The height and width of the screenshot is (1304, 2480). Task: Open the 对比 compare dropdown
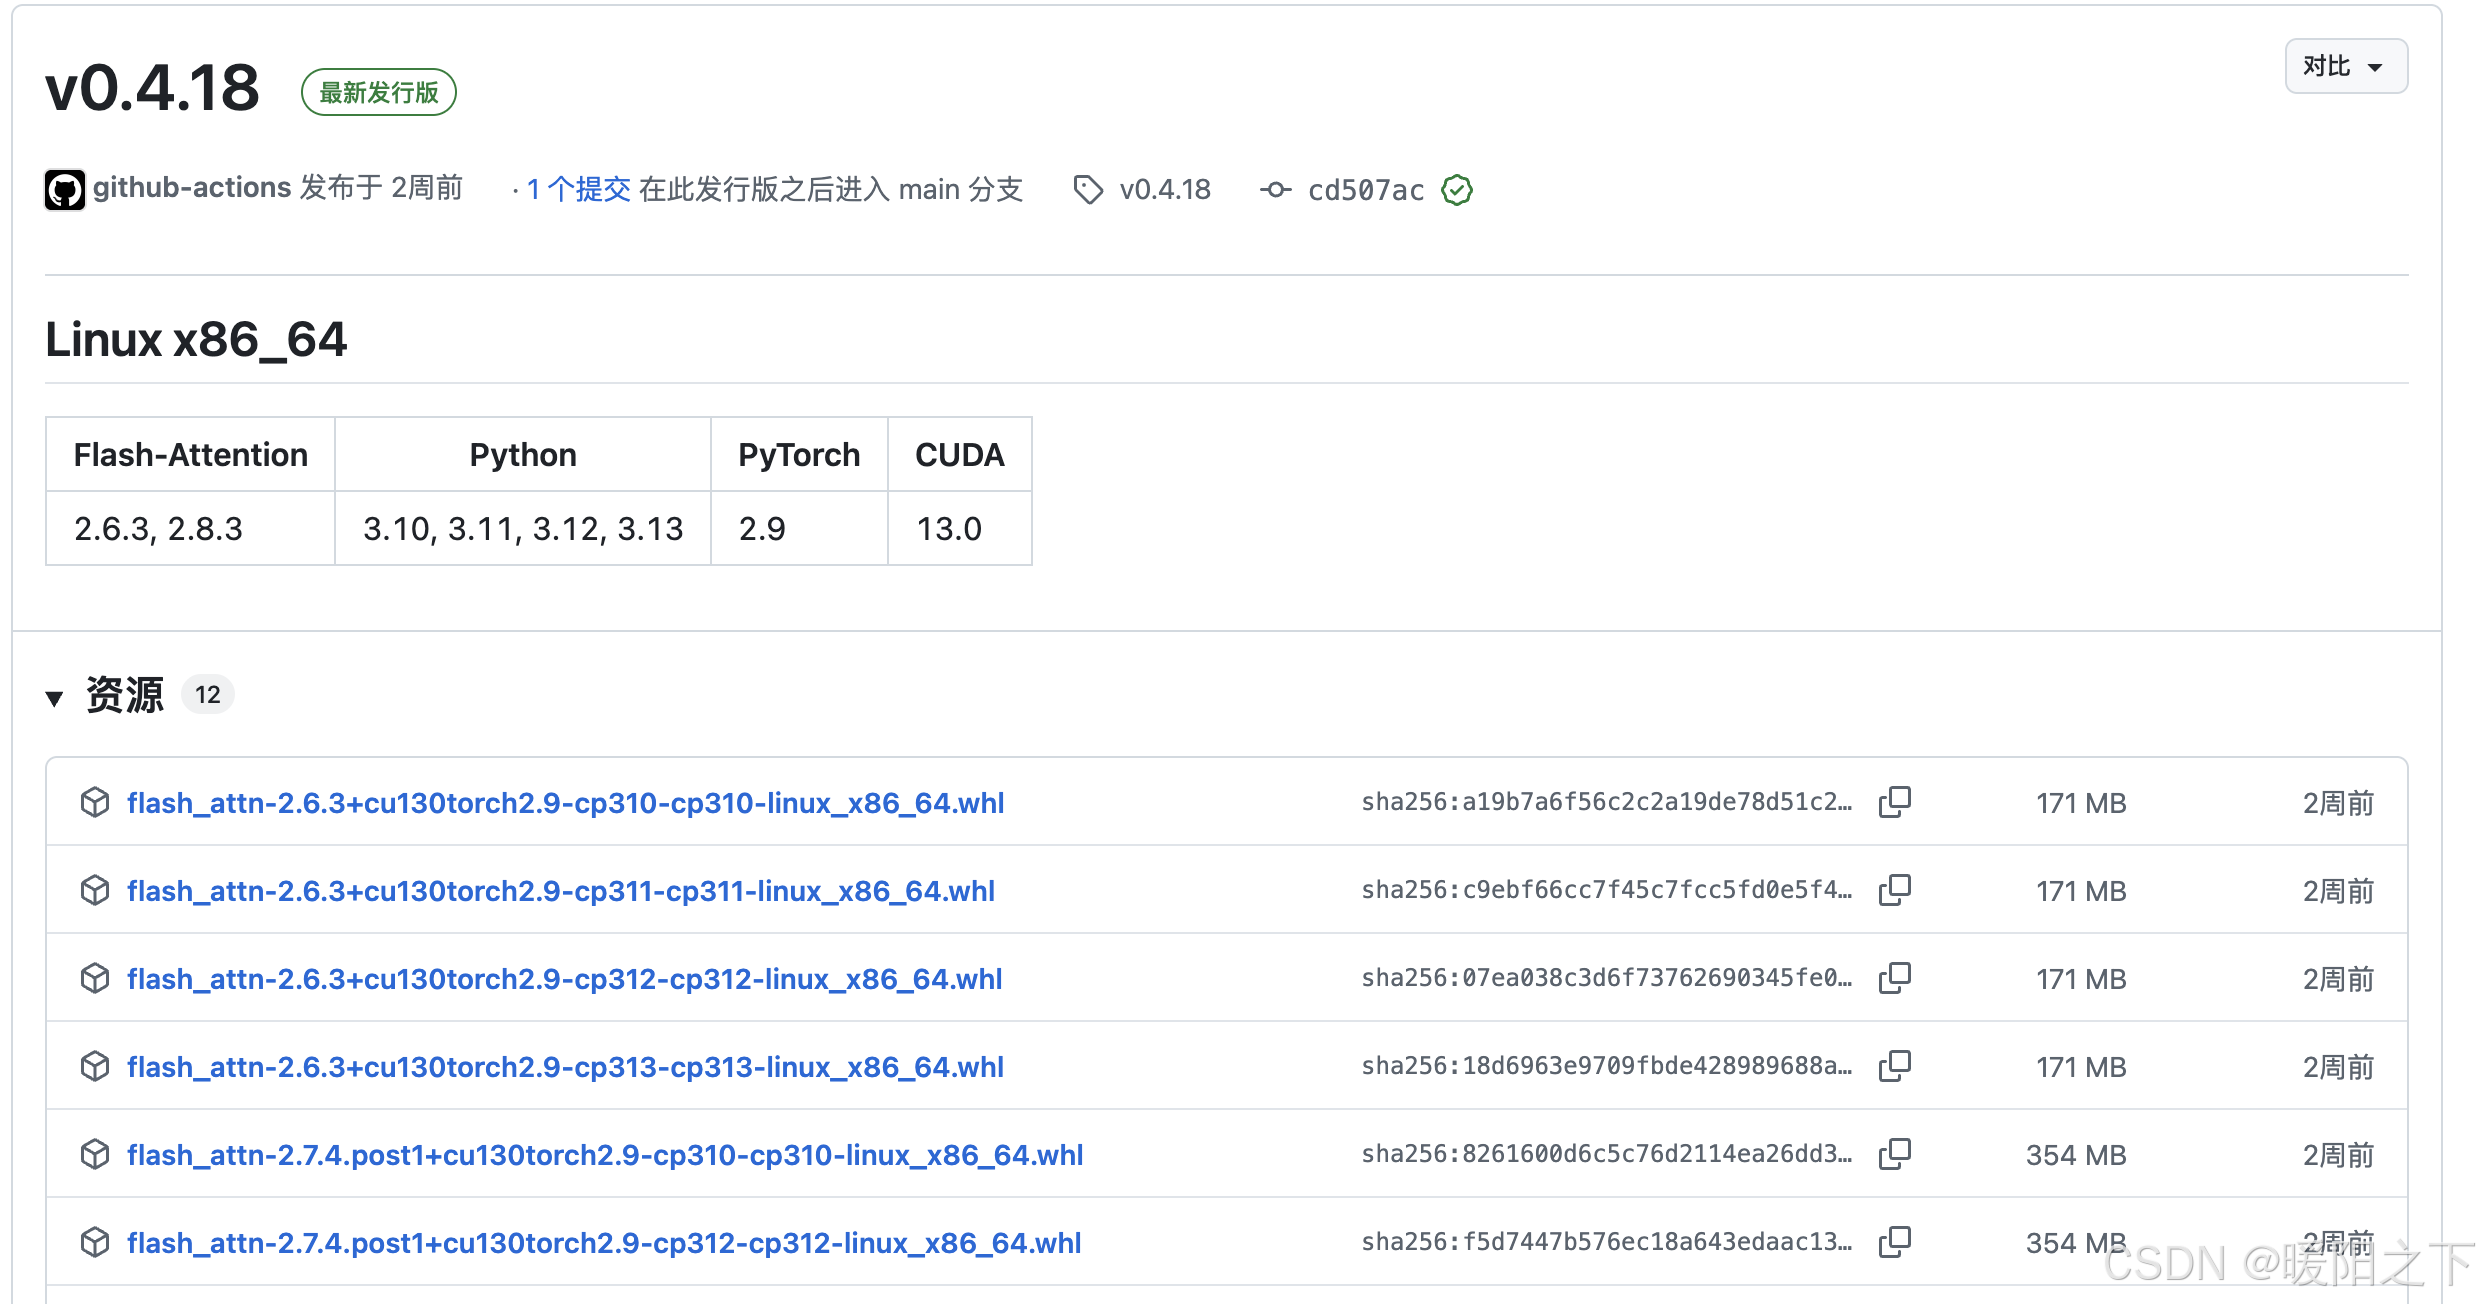[2345, 67]
